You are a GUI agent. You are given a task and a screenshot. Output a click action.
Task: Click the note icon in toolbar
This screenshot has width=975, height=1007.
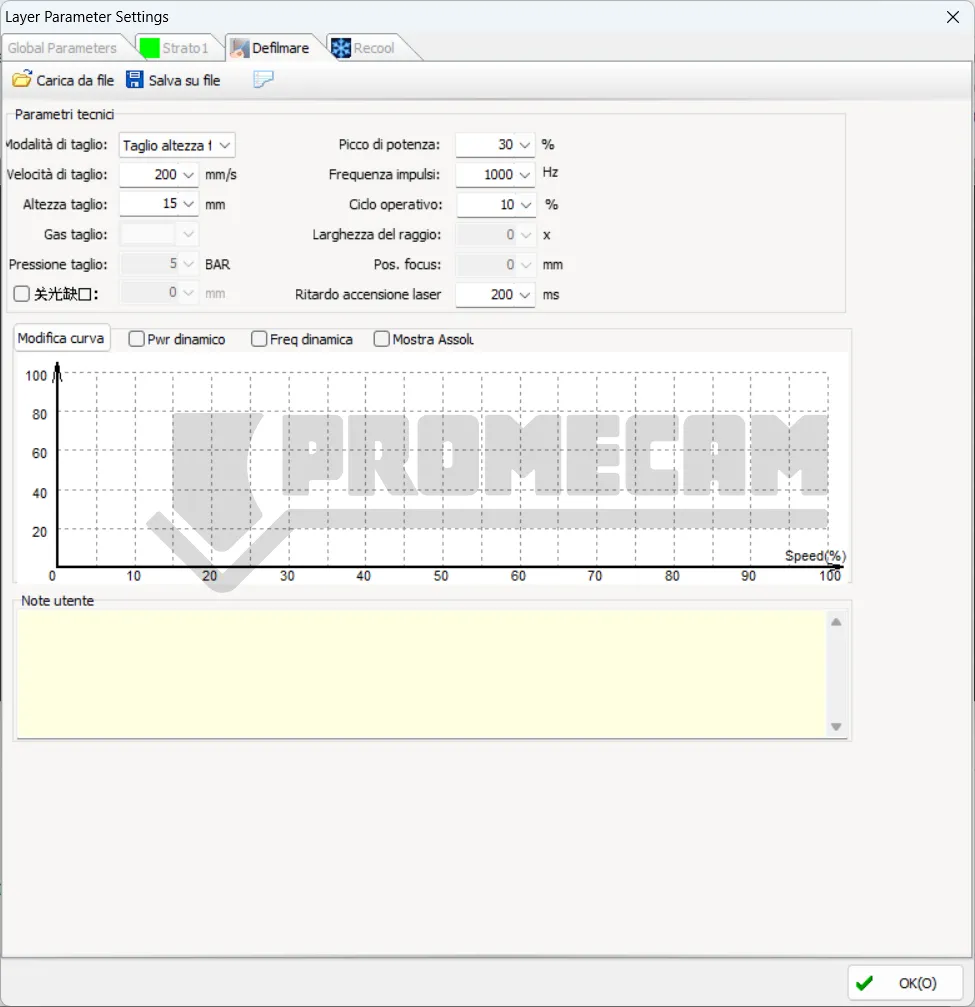click(x=263, y=80)
